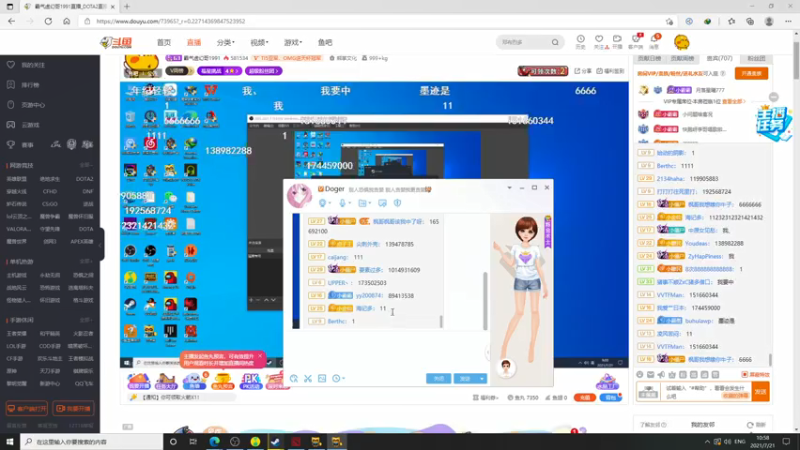Click the orange 充值 recharge button
800x450 pixels.
coord(585,397)
